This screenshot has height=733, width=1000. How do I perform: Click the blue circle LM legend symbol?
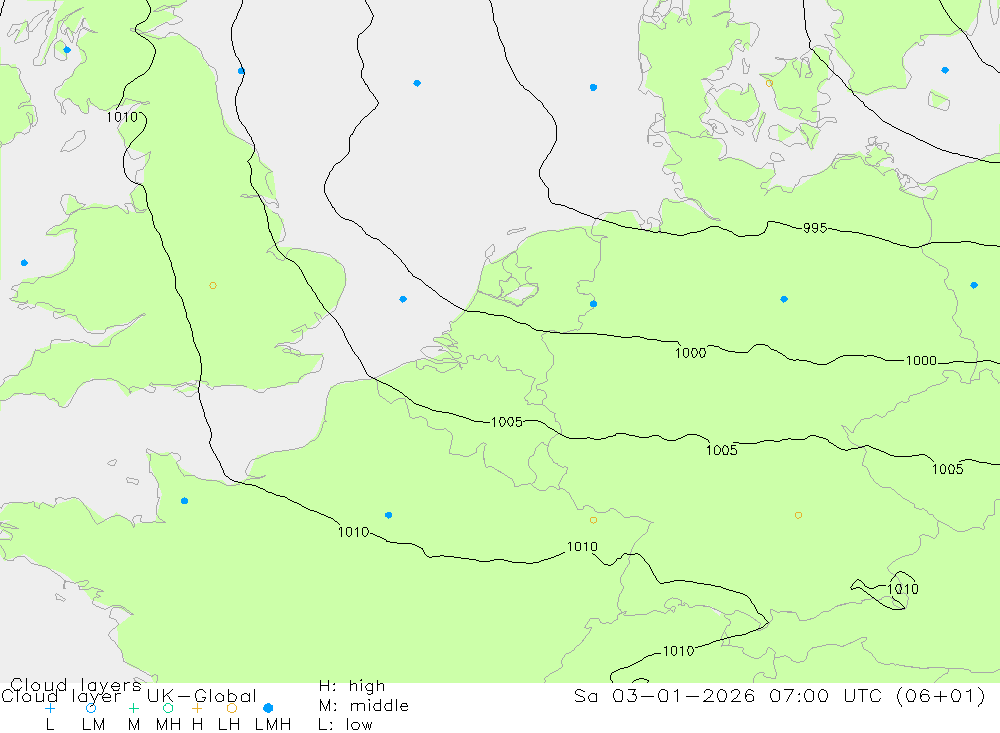91,708
